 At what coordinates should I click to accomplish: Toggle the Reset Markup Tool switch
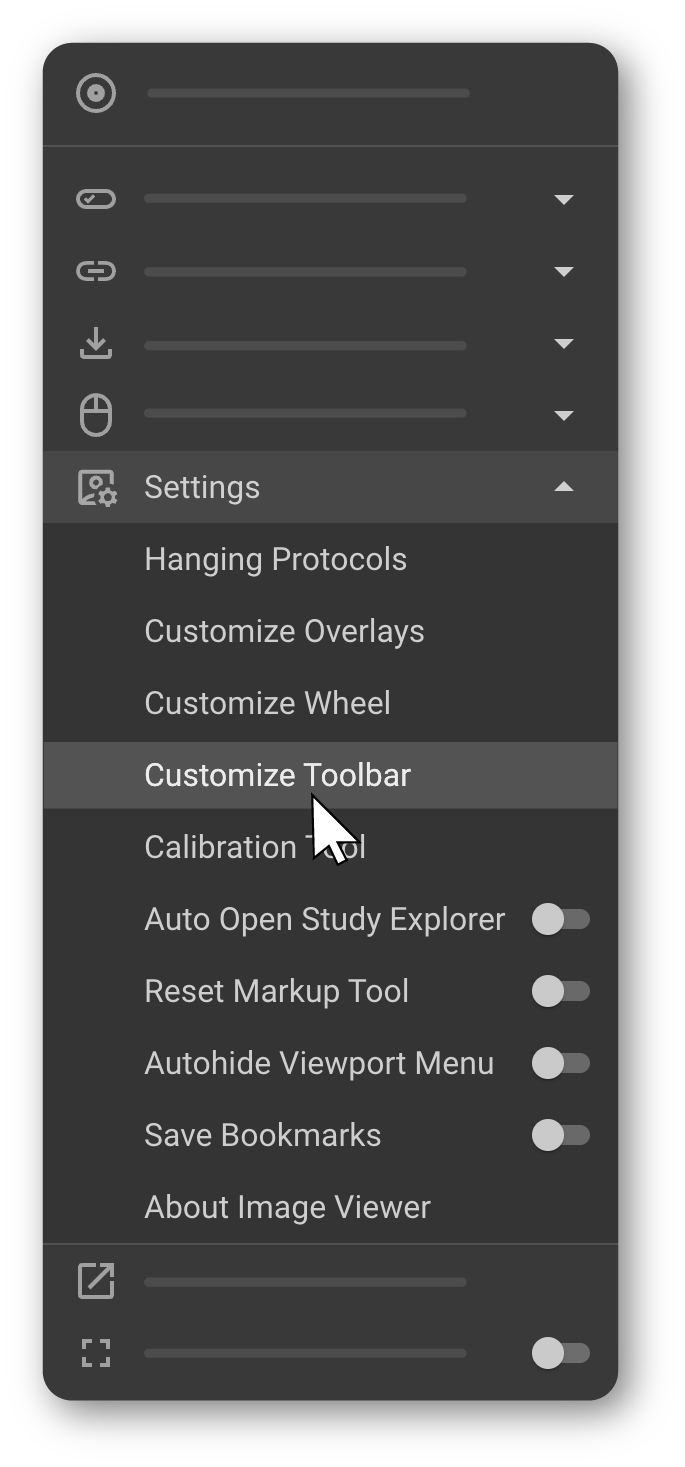click(560, 991)
